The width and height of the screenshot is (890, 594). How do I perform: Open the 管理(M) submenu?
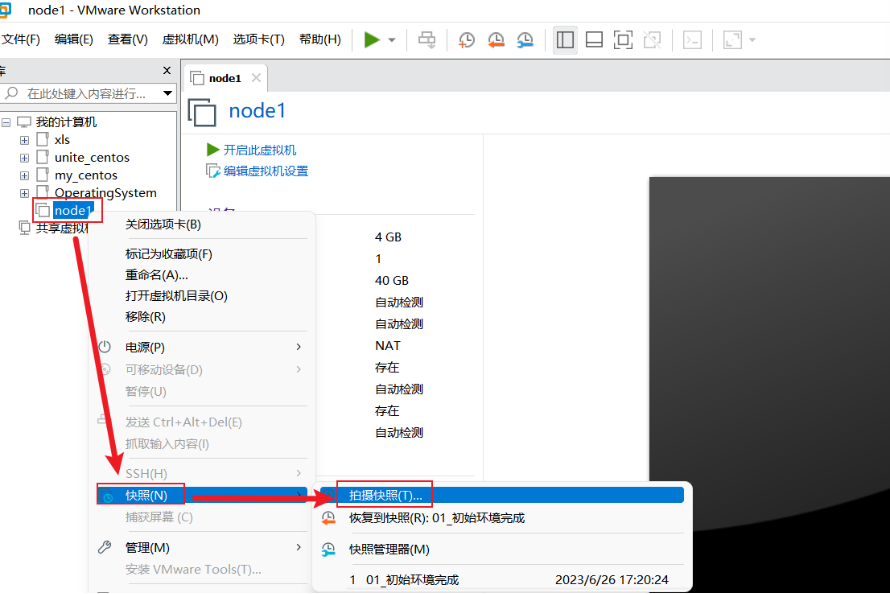pyautogui.click(x=201, y=547)
